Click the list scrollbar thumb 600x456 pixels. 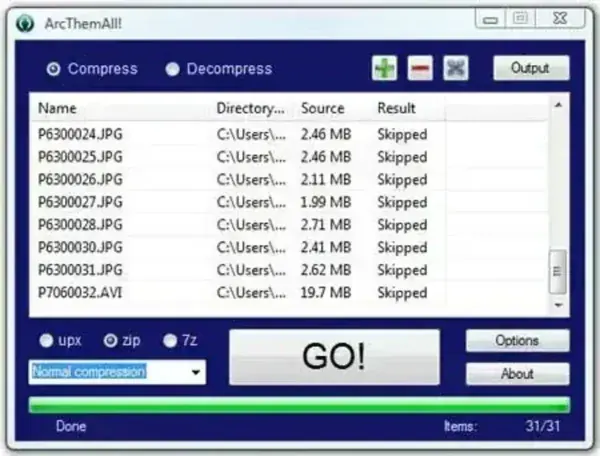click(x=558, y=272)
